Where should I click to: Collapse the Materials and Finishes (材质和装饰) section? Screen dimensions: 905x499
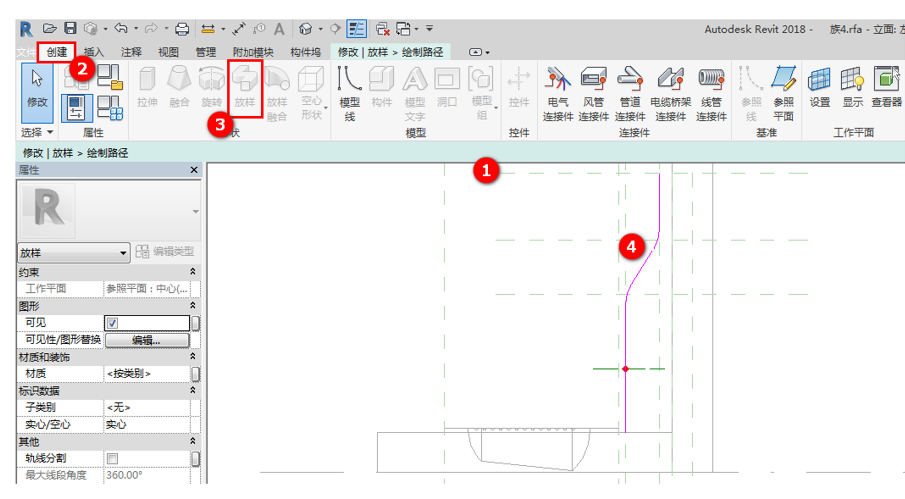tap(193, 357)
